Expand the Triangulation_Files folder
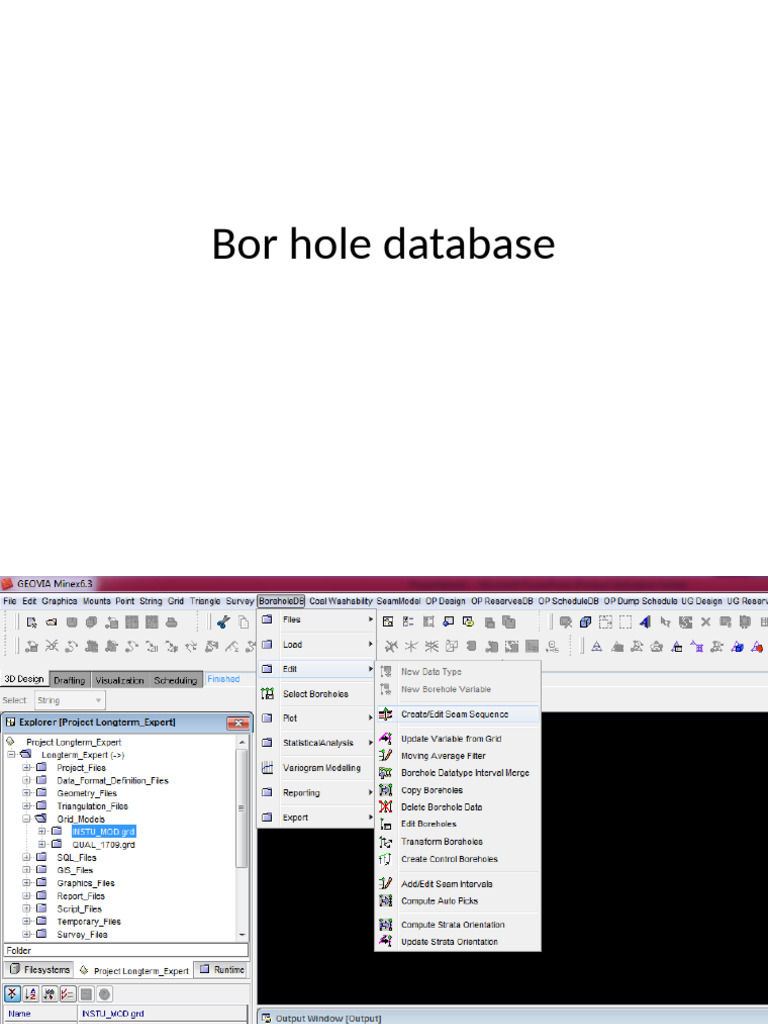768x1024 pixels. tap(27, 806)
